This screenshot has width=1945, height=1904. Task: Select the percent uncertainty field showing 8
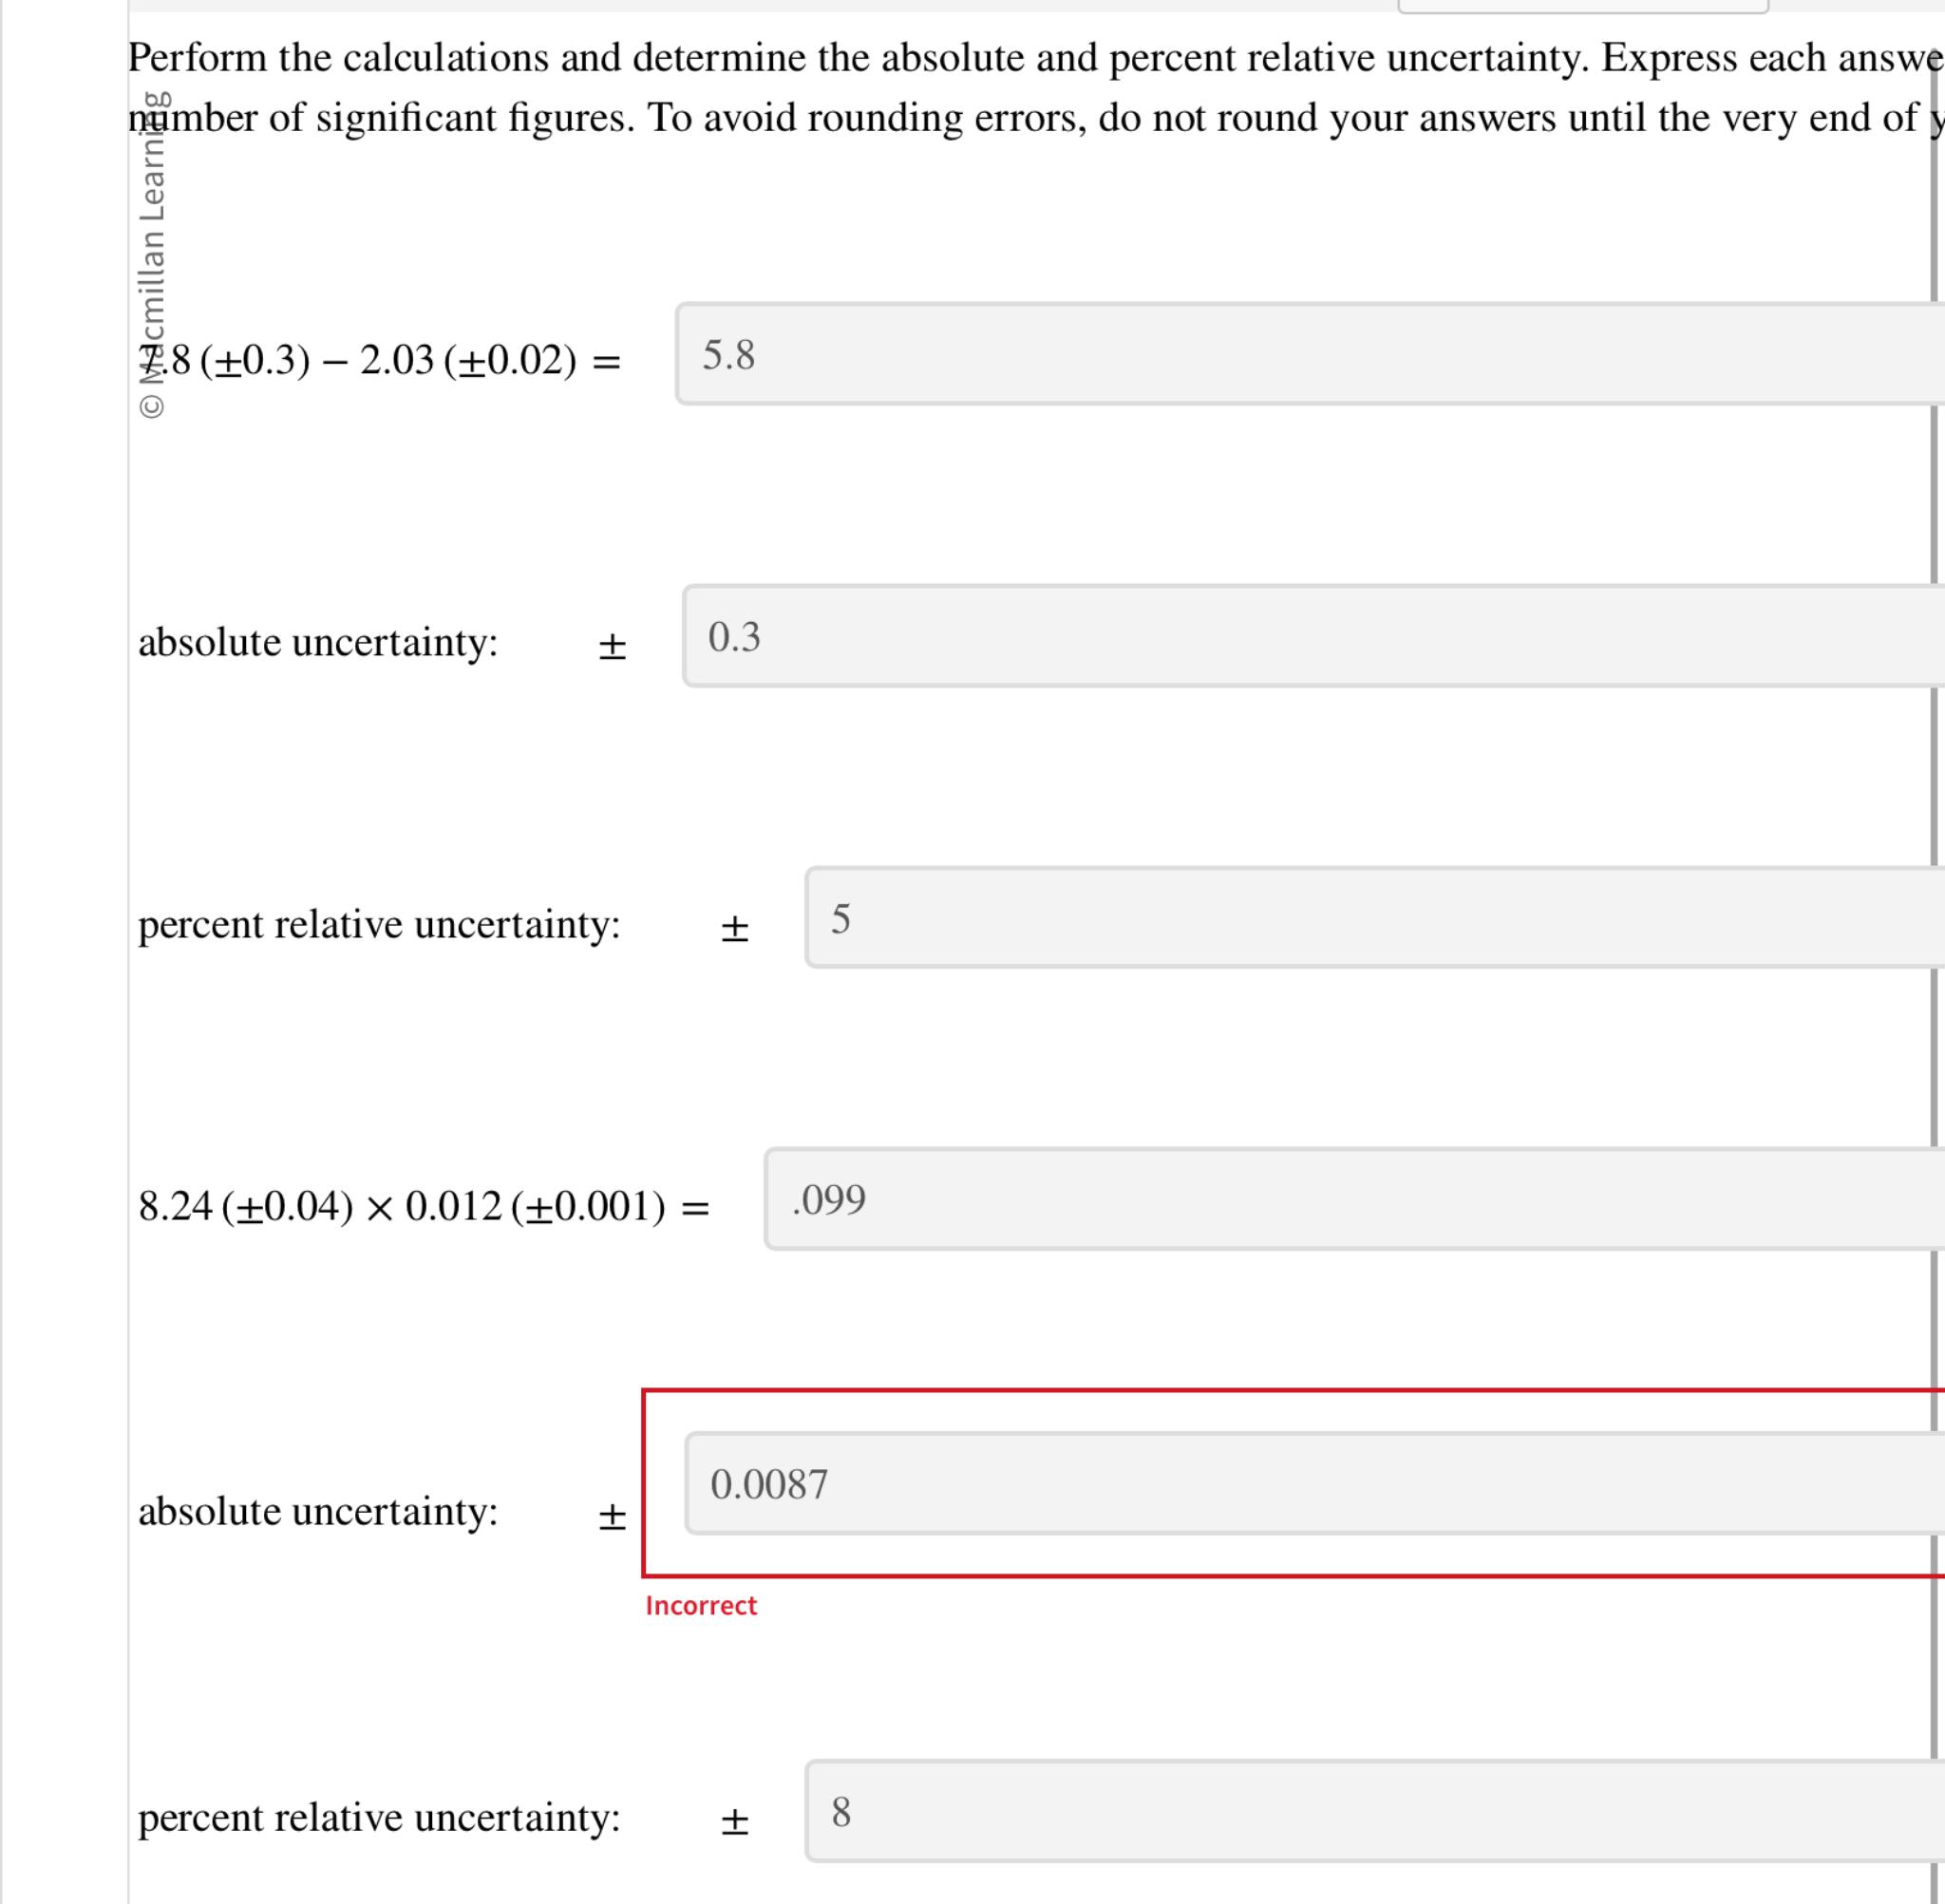[1370, 1816]
